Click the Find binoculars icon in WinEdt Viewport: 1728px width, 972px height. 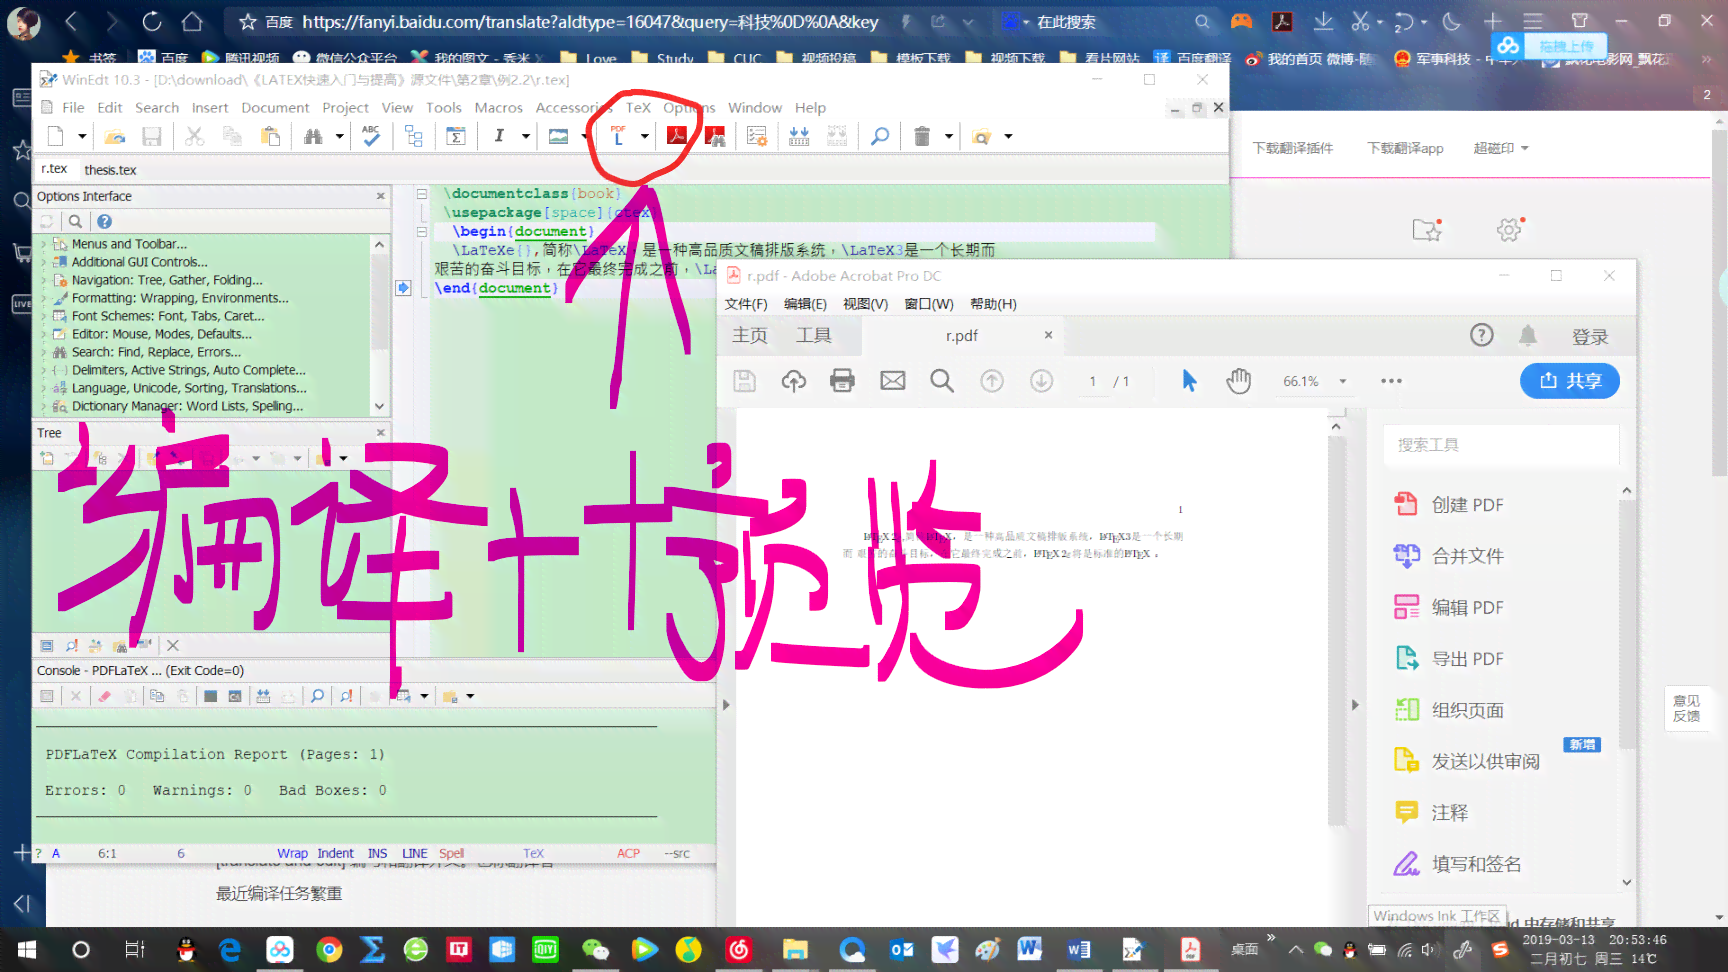(x=313, y=136)
